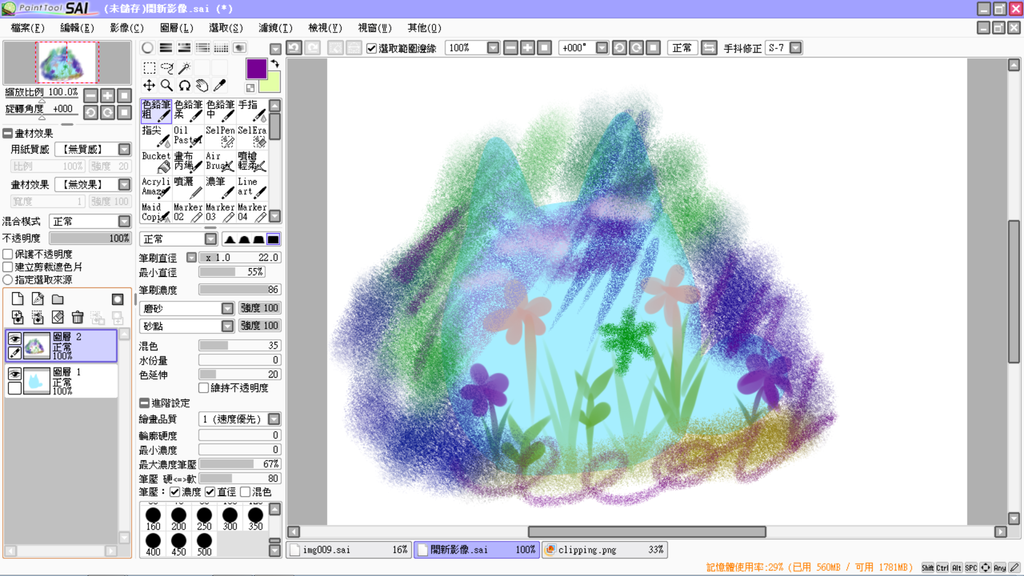The height and width of the screenshot is (576, 1024).
Task: Create a new normal layer
Action: [x=18, y=299]
